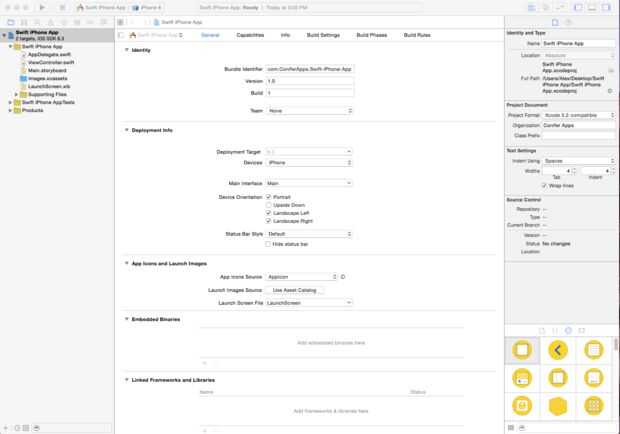Toggle the Wrap lines checkbox
Image resolution: width=620 pixels, height=434 pixels.
[x=544, y=185]
